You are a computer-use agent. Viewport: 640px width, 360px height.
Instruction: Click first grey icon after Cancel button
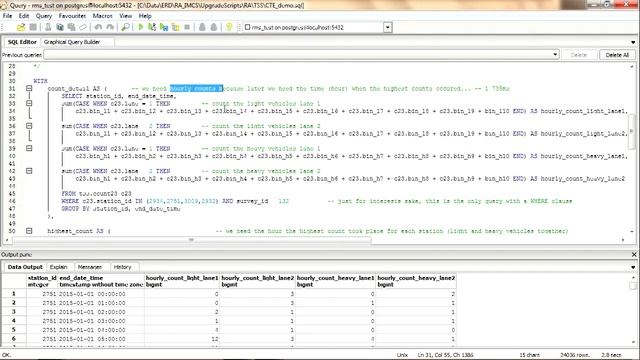[x=202, y=27]
